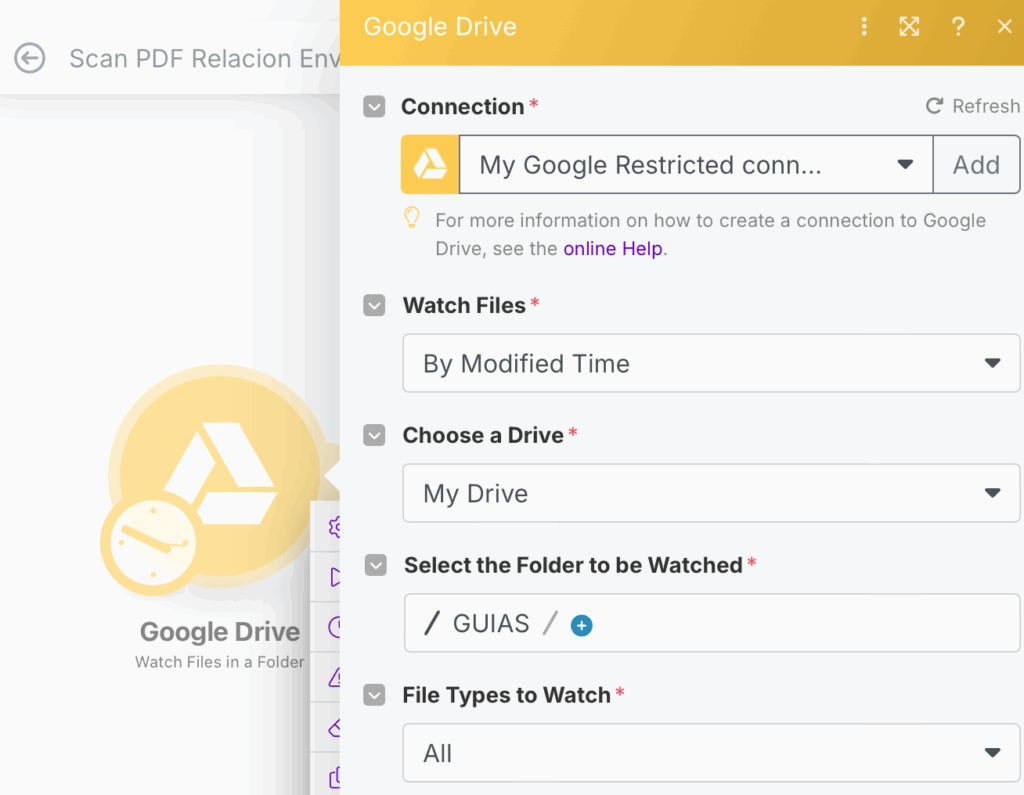The height and width of the screenshot is (795, 1024).
Task: Click the Google Drive module label under the icon
Action: pyautogui.click(x=220, y=632)
